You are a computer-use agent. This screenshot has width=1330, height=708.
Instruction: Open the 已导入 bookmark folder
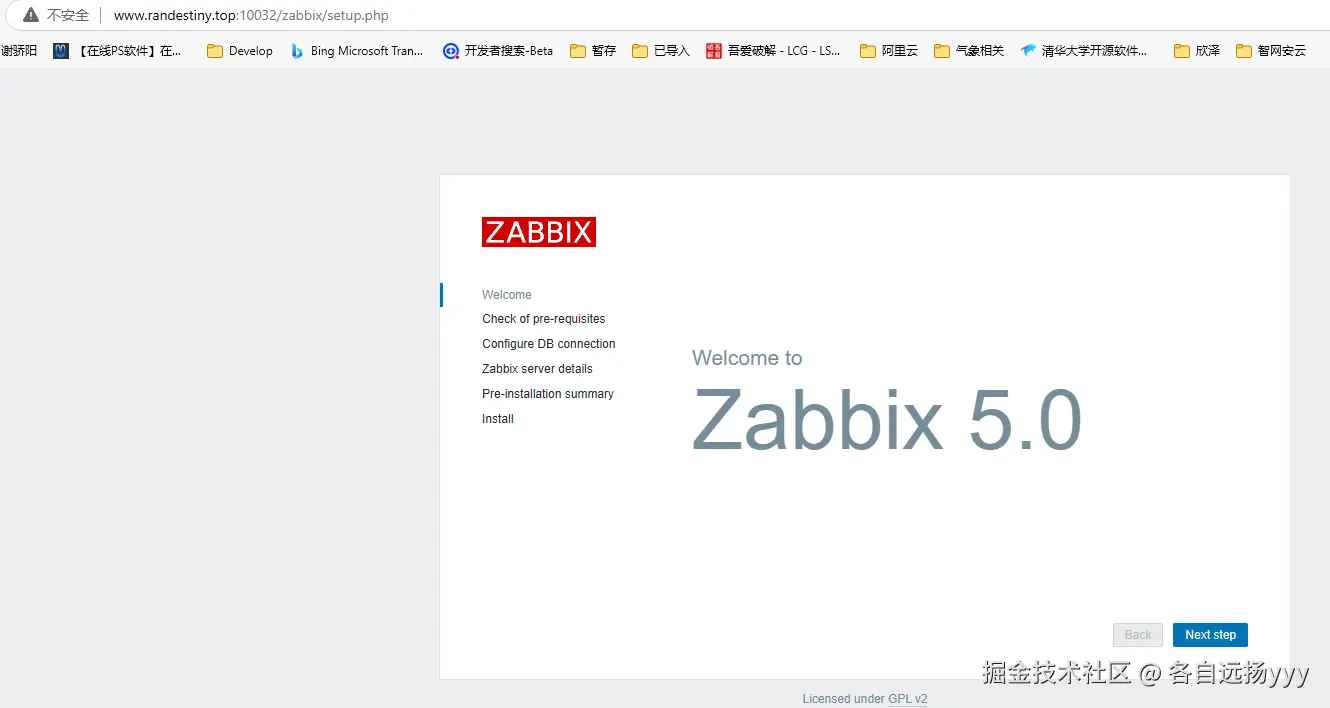(661, 51)
